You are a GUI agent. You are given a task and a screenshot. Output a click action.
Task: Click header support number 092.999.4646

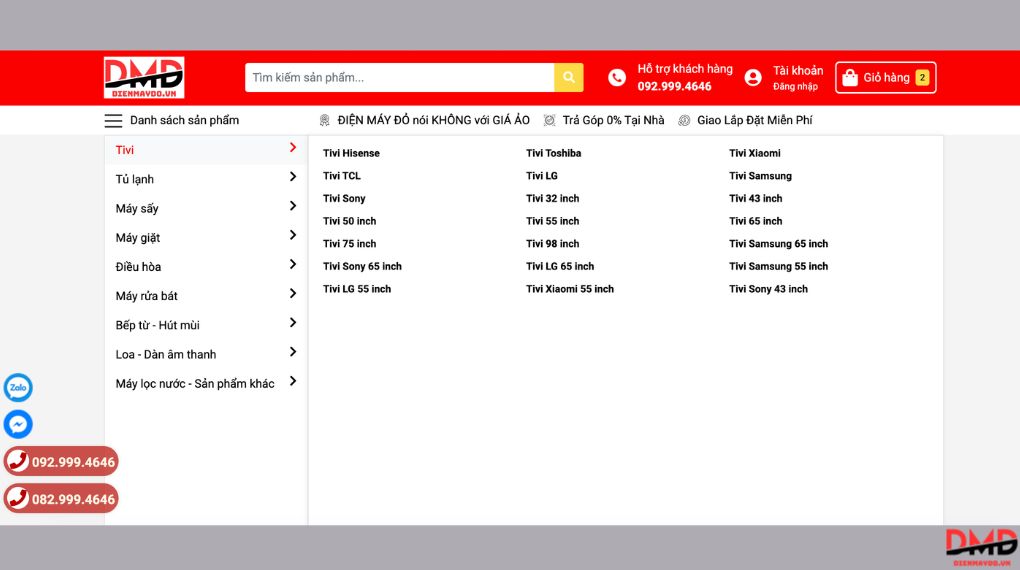click(x=675, y=87)
